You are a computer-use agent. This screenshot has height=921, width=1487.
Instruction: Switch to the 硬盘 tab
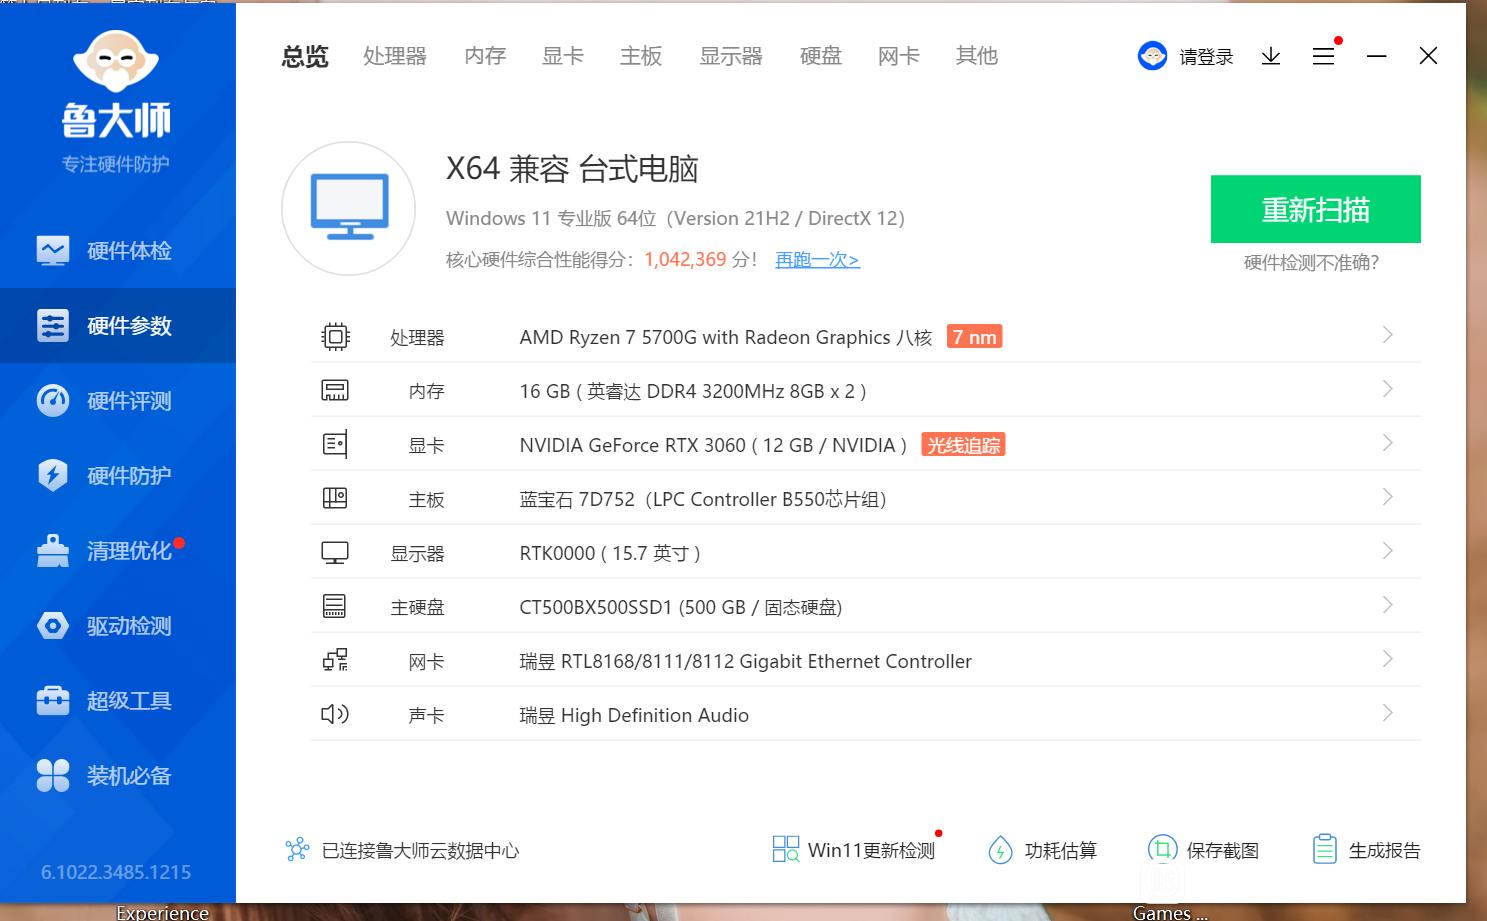pyautogui.click(x=821, y=56)
